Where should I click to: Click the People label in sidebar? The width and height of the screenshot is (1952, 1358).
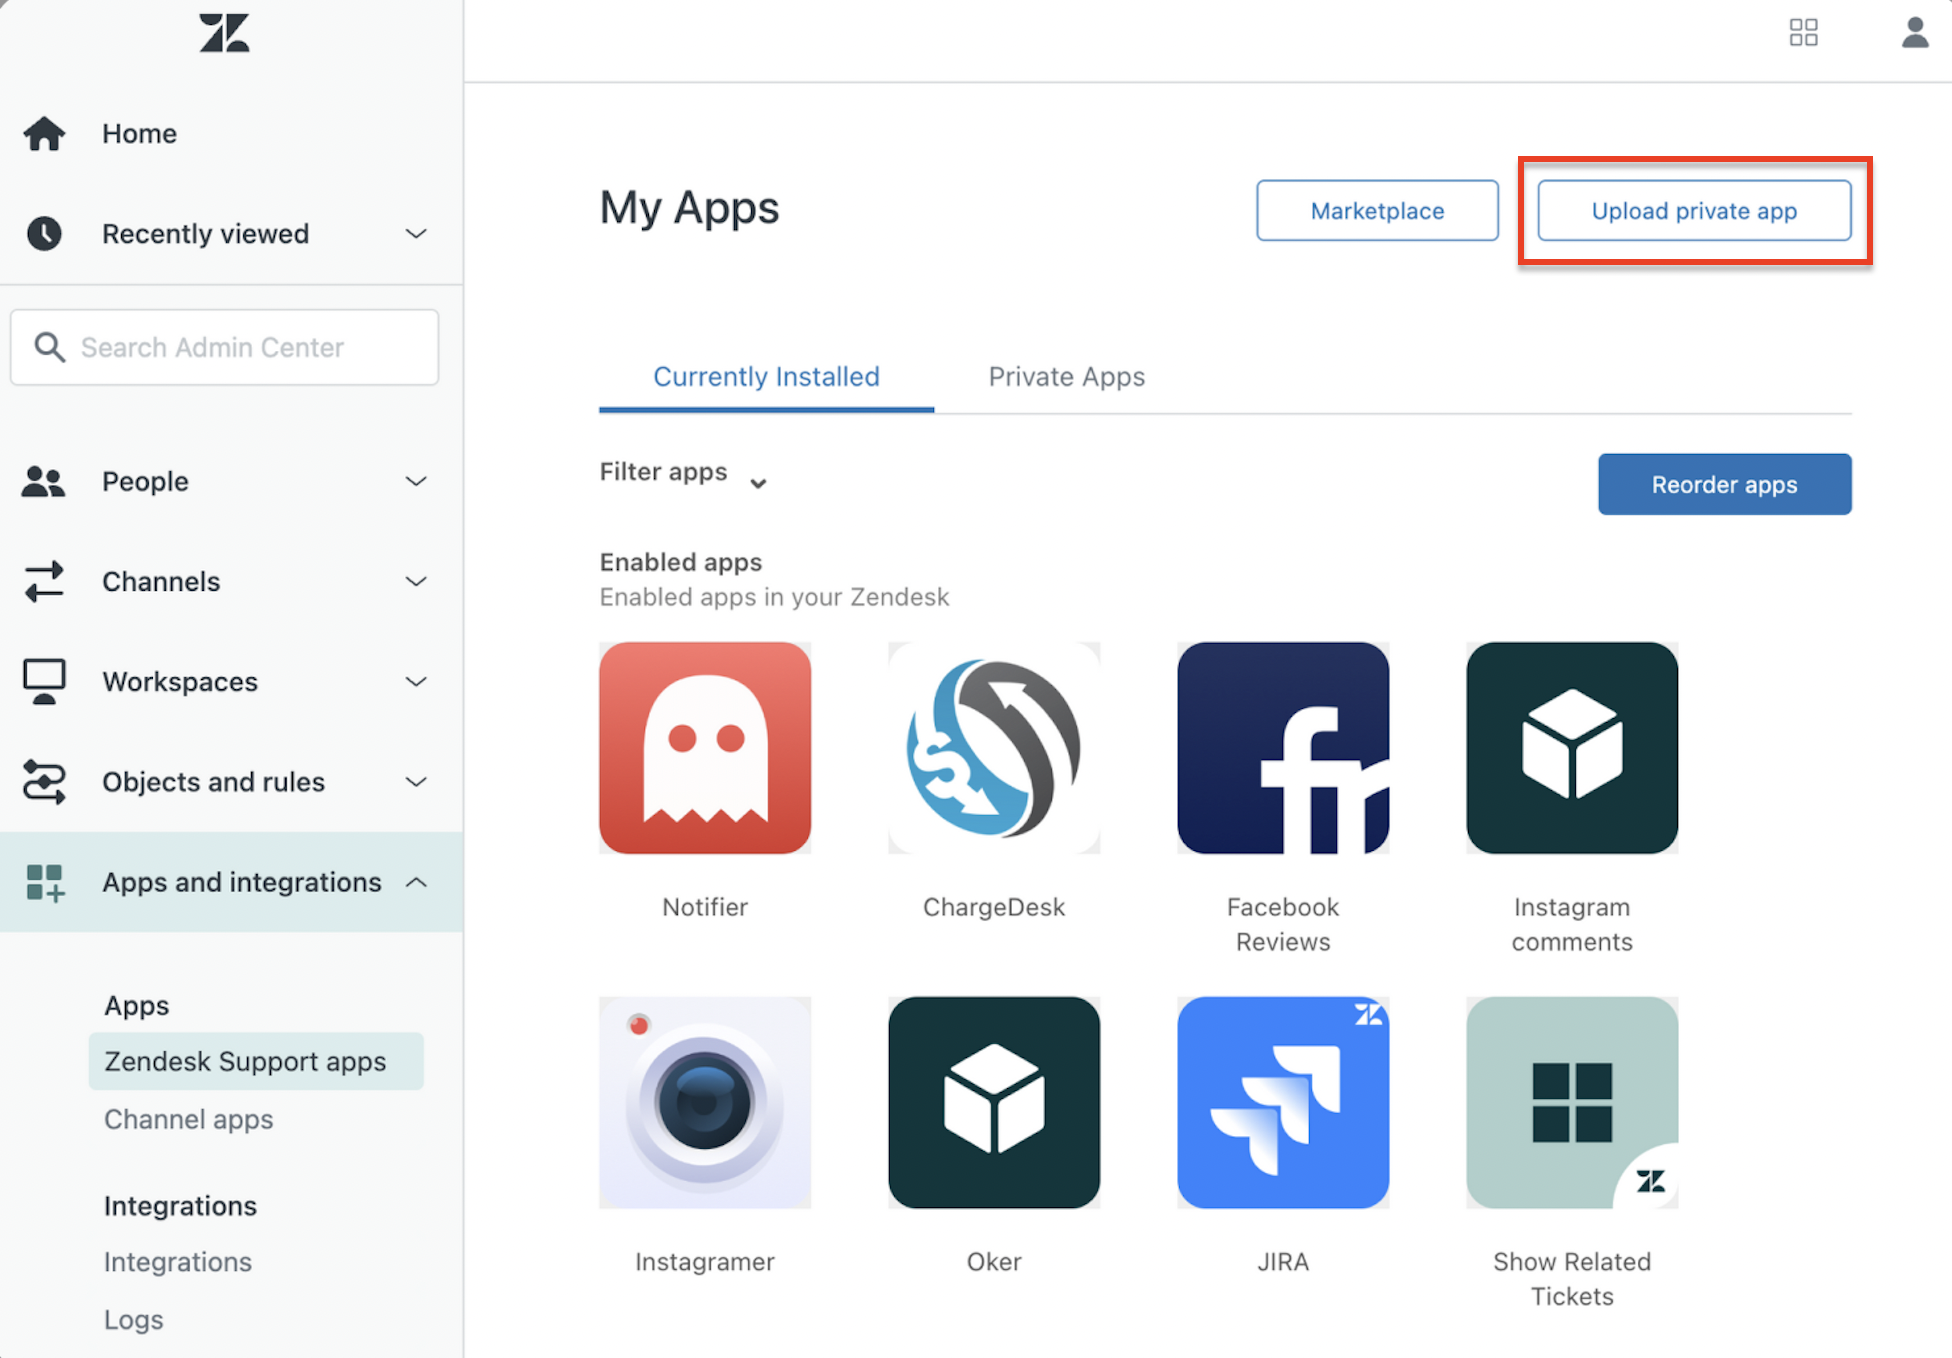click(x=145, y=481)
